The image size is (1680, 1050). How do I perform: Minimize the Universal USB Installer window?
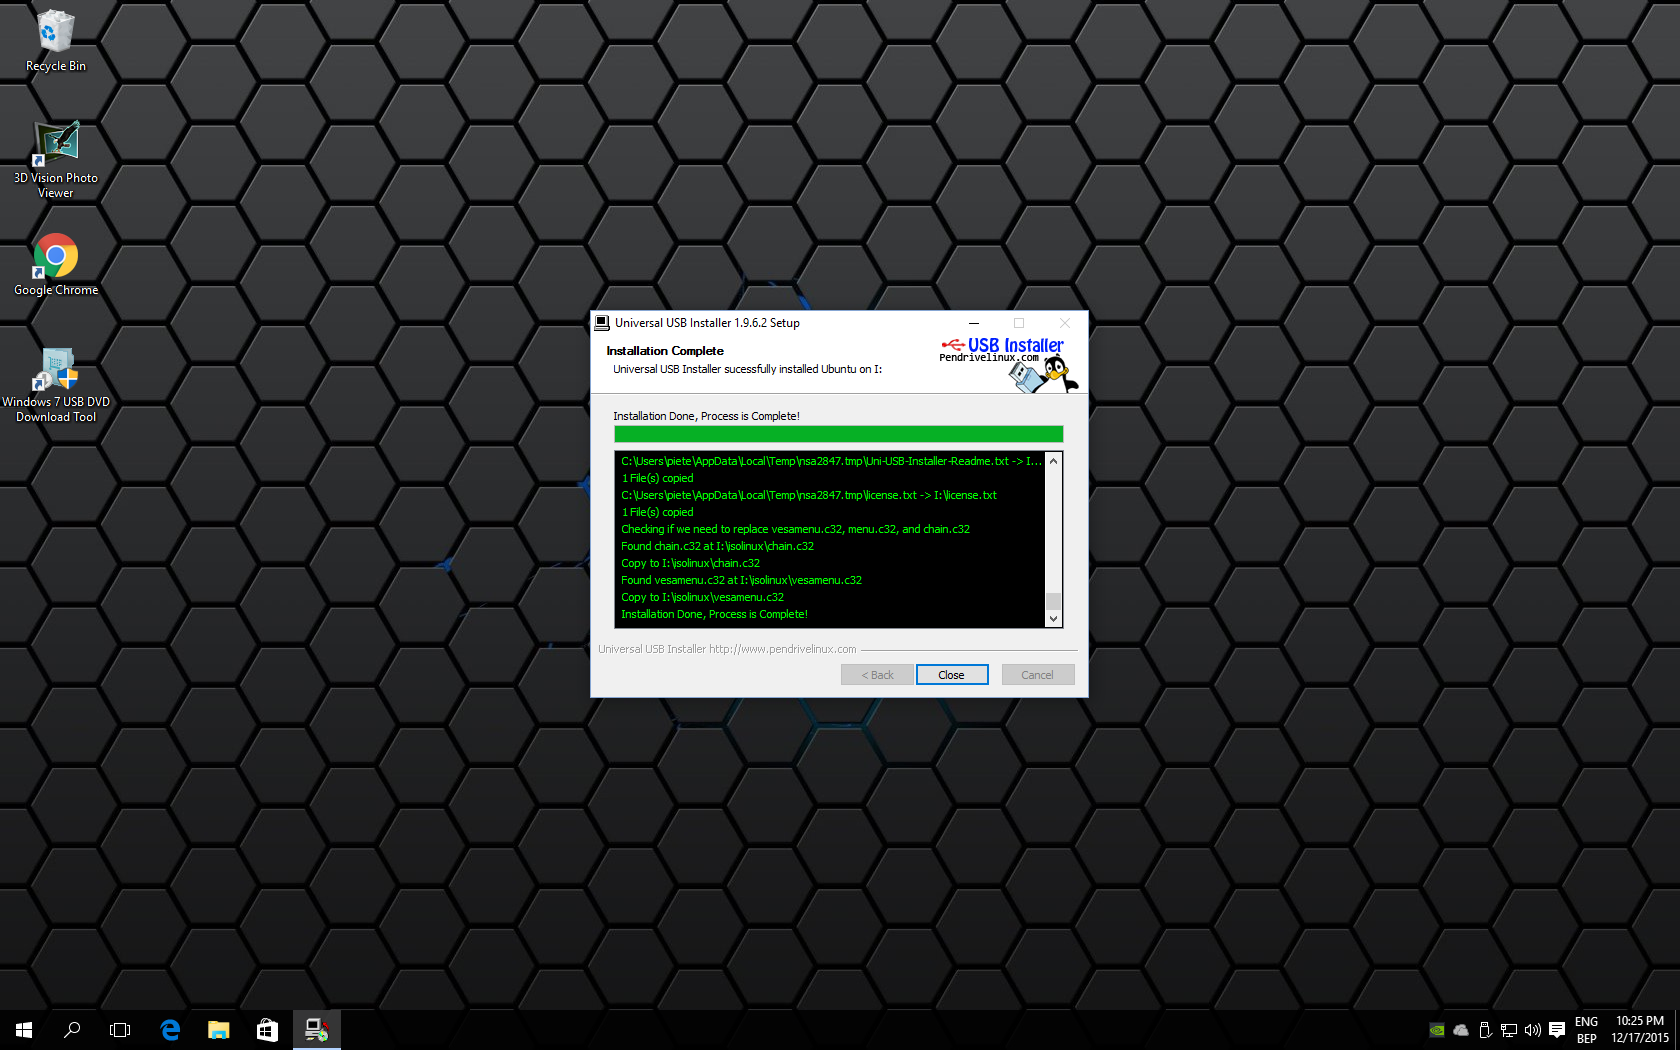pos(973,323)
